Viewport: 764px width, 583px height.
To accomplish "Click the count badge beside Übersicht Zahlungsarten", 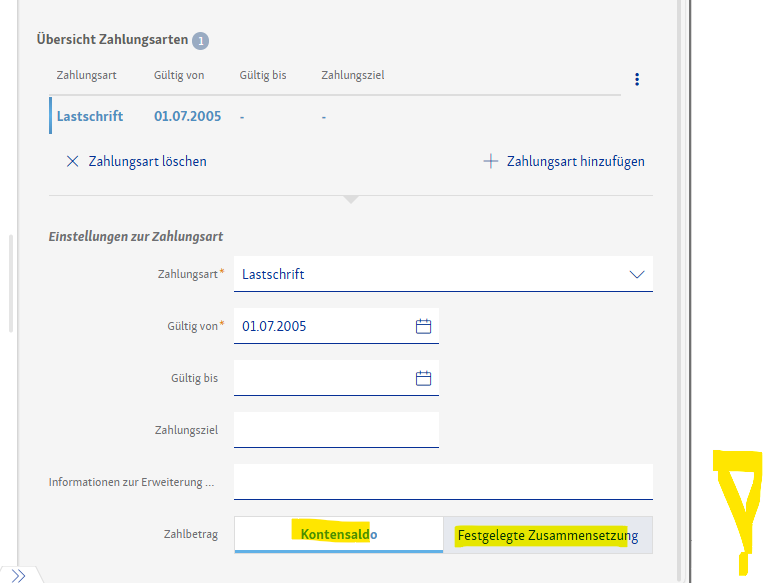I will click(x=201, y=41).
